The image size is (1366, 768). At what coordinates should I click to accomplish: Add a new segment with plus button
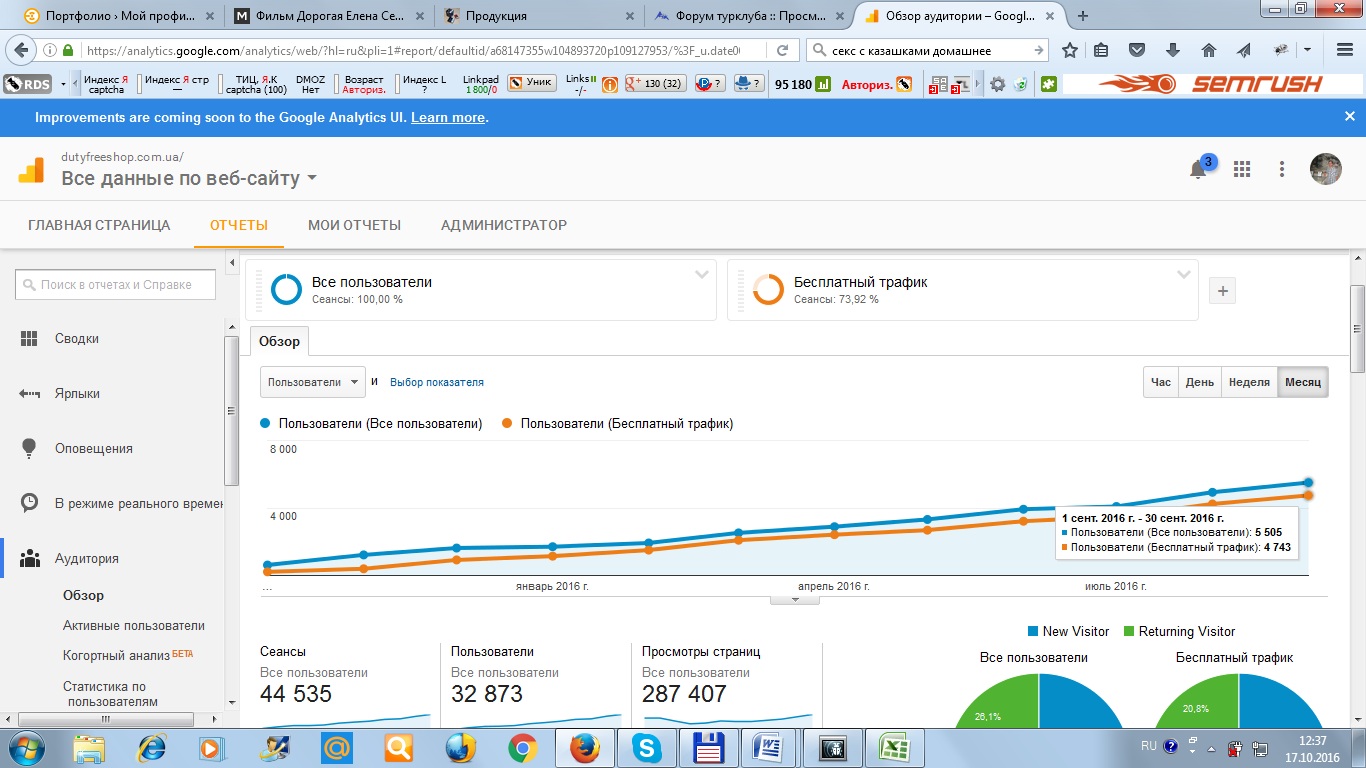[x=1223, y=291]
